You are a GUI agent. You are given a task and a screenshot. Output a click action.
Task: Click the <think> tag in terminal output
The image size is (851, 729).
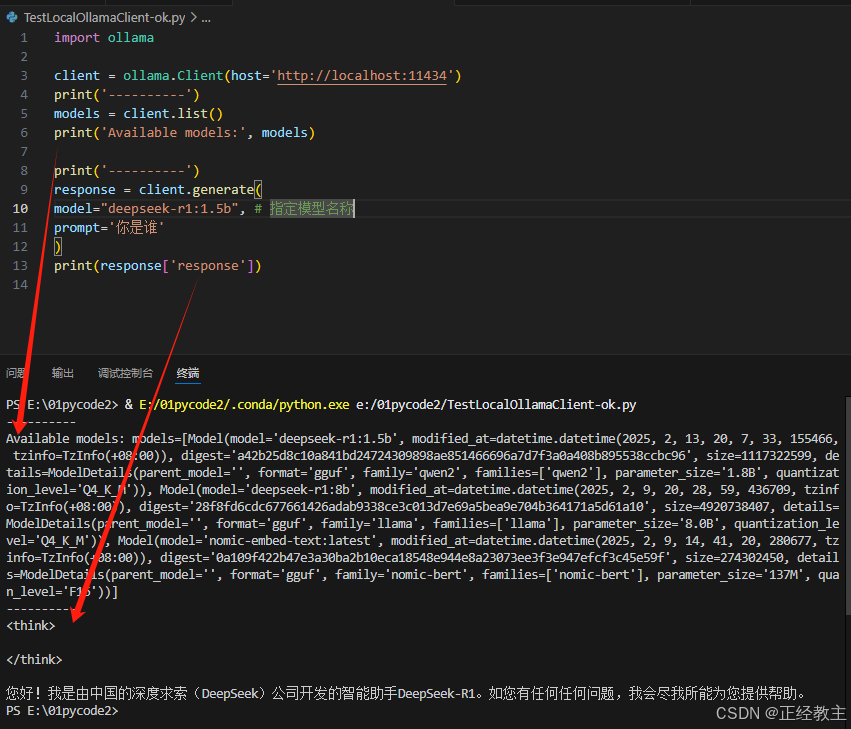pyautogui.click(x=30, y=625)
